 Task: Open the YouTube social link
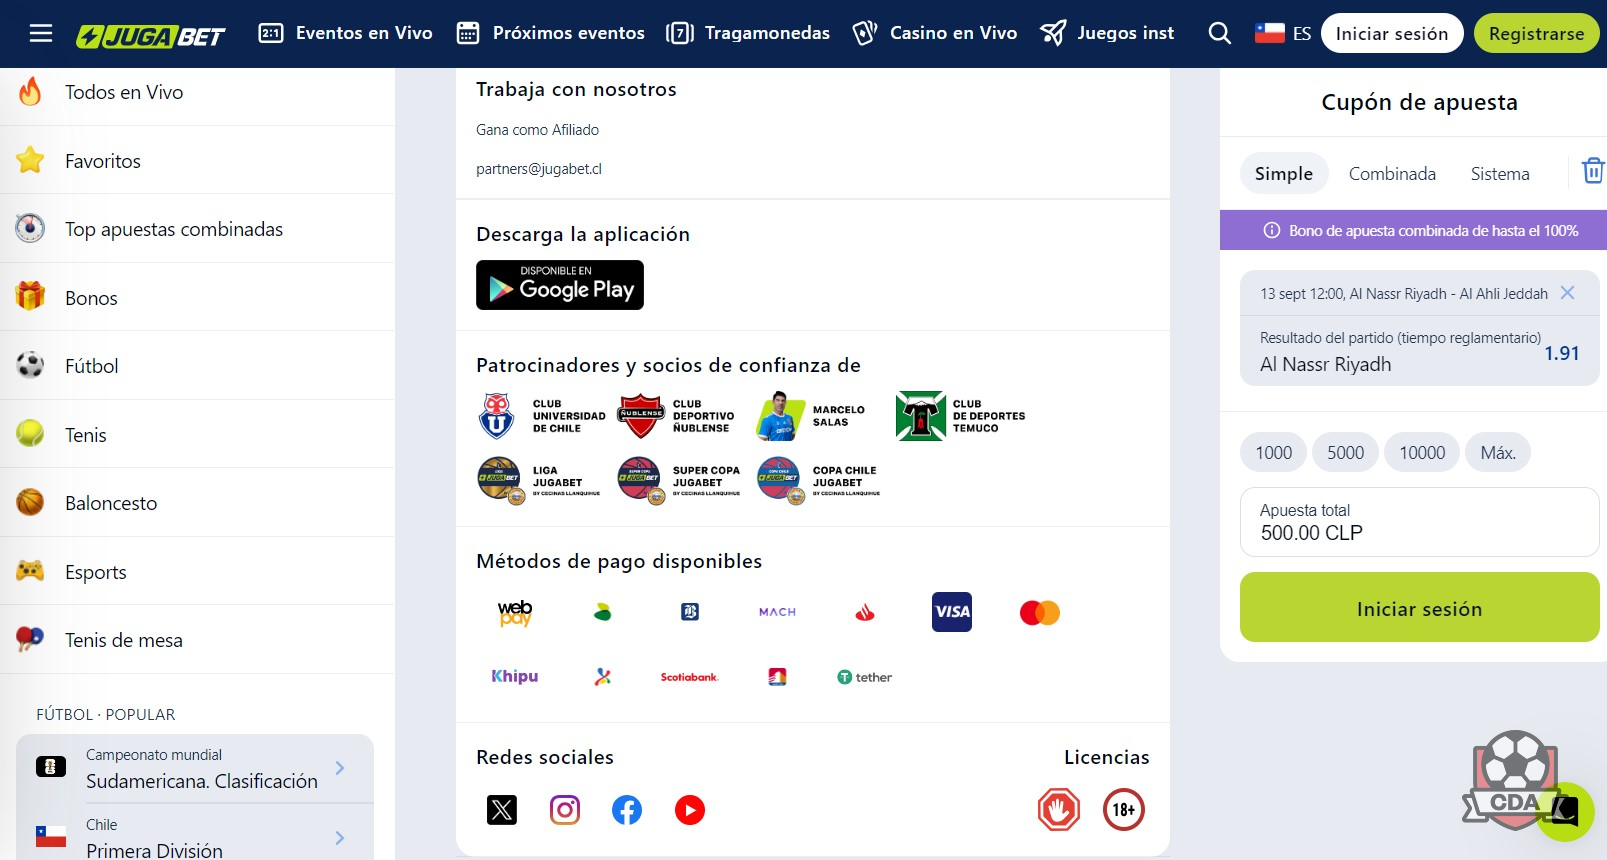pyautogui.click(x=690, y=810)
